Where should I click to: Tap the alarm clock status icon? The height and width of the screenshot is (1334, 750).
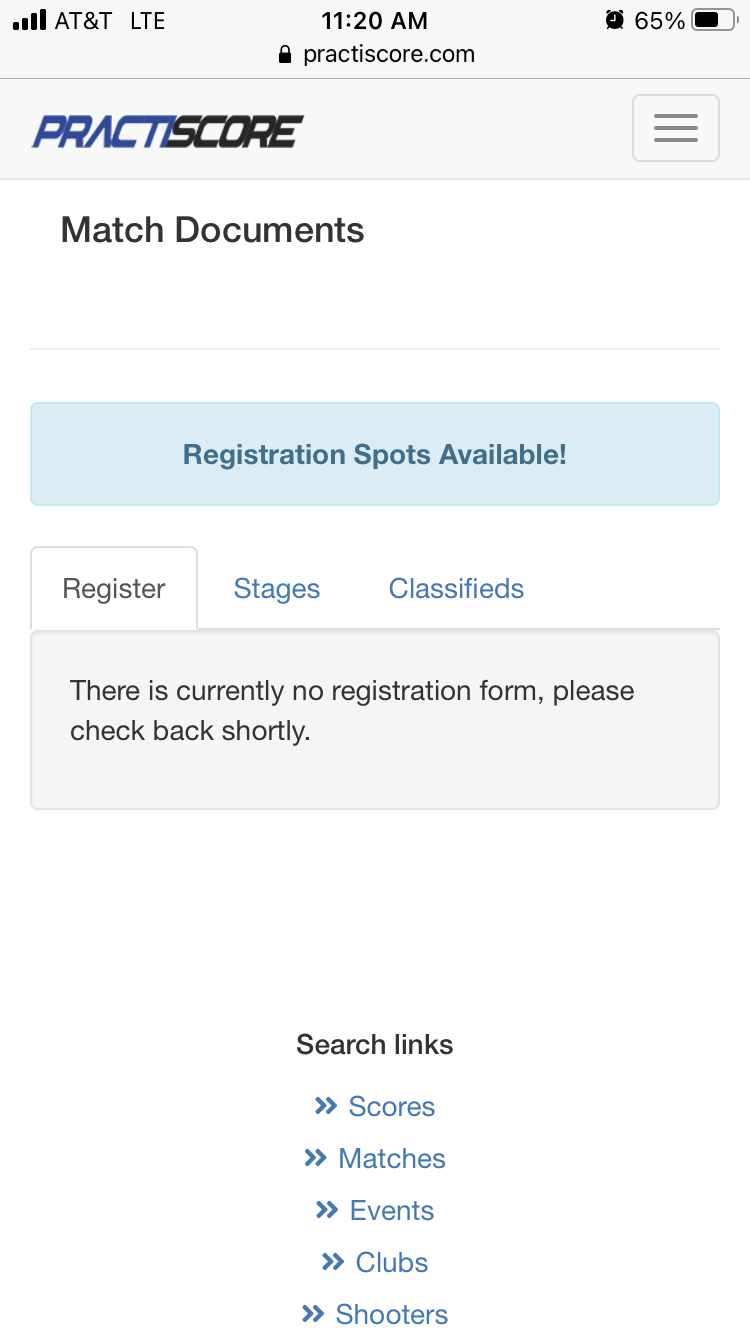point(614,20)
